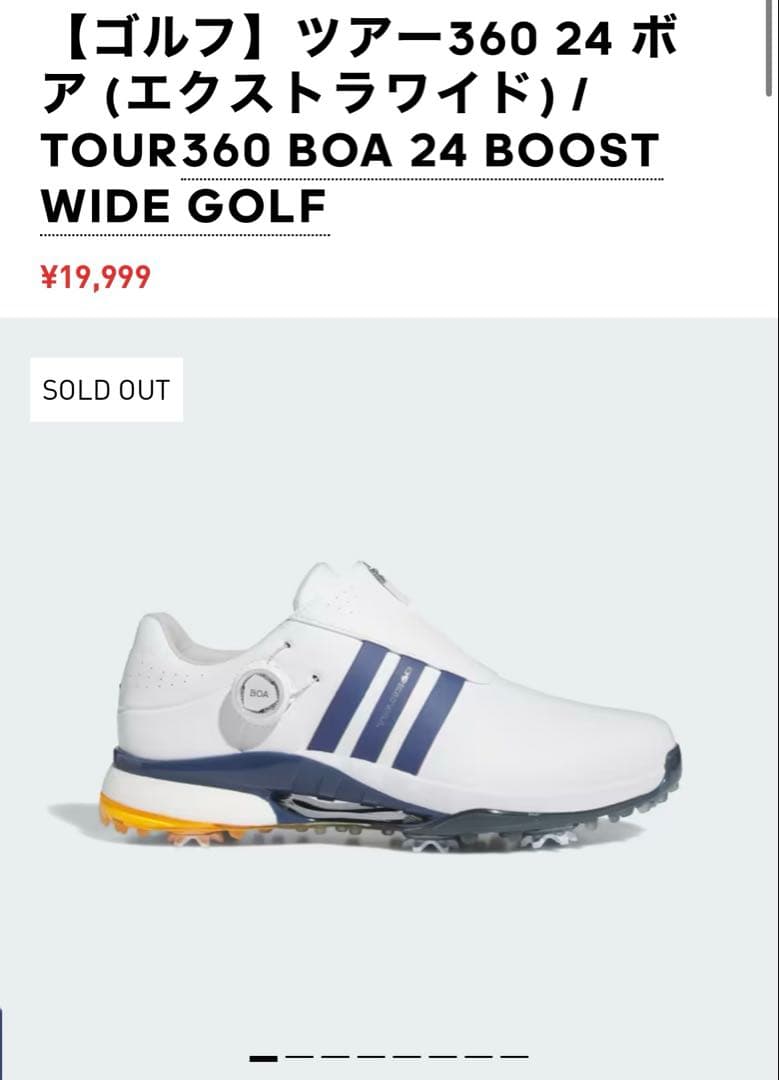Select the first active carousel indicator
The height and width of the screenshot is (1080, 779).
click(x=263, y=1058)
